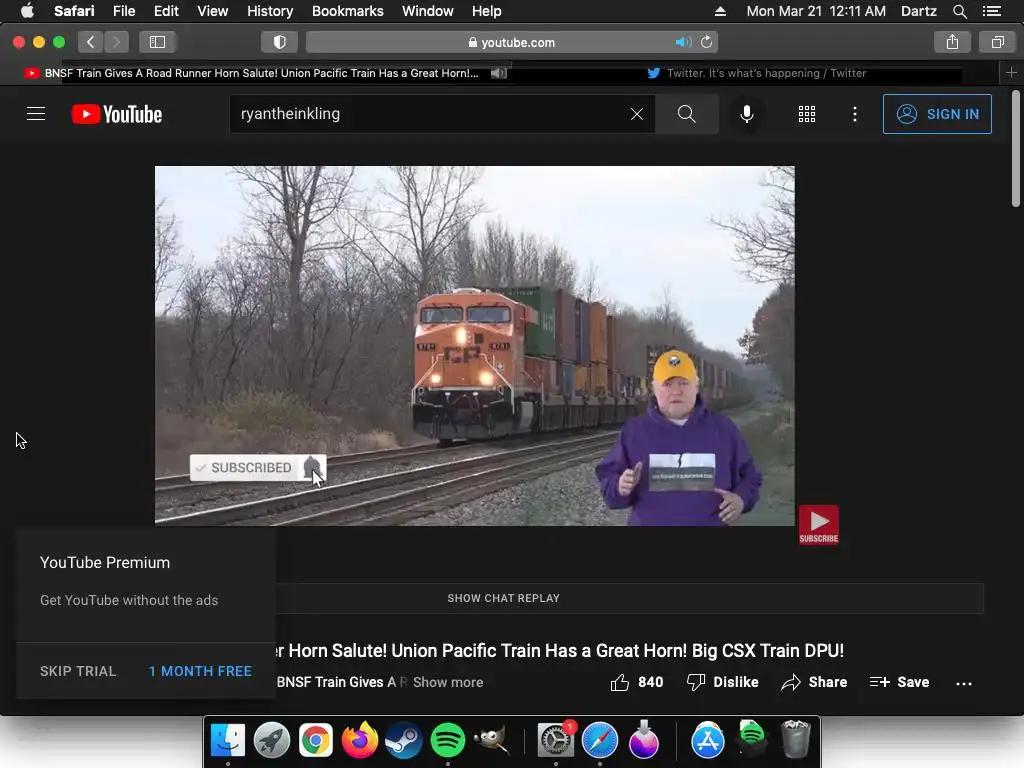Open the History menu
The height and width of the screenshot is (768, 1024).
(x=270, y=11)
